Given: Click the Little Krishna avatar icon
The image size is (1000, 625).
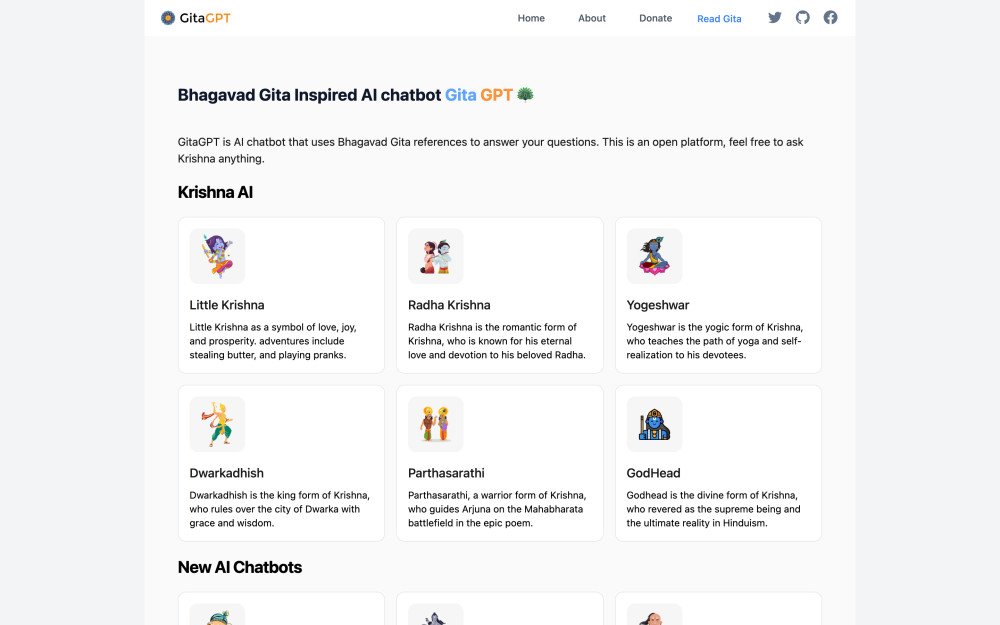Looking at the screenshot, I should [217, 256].
